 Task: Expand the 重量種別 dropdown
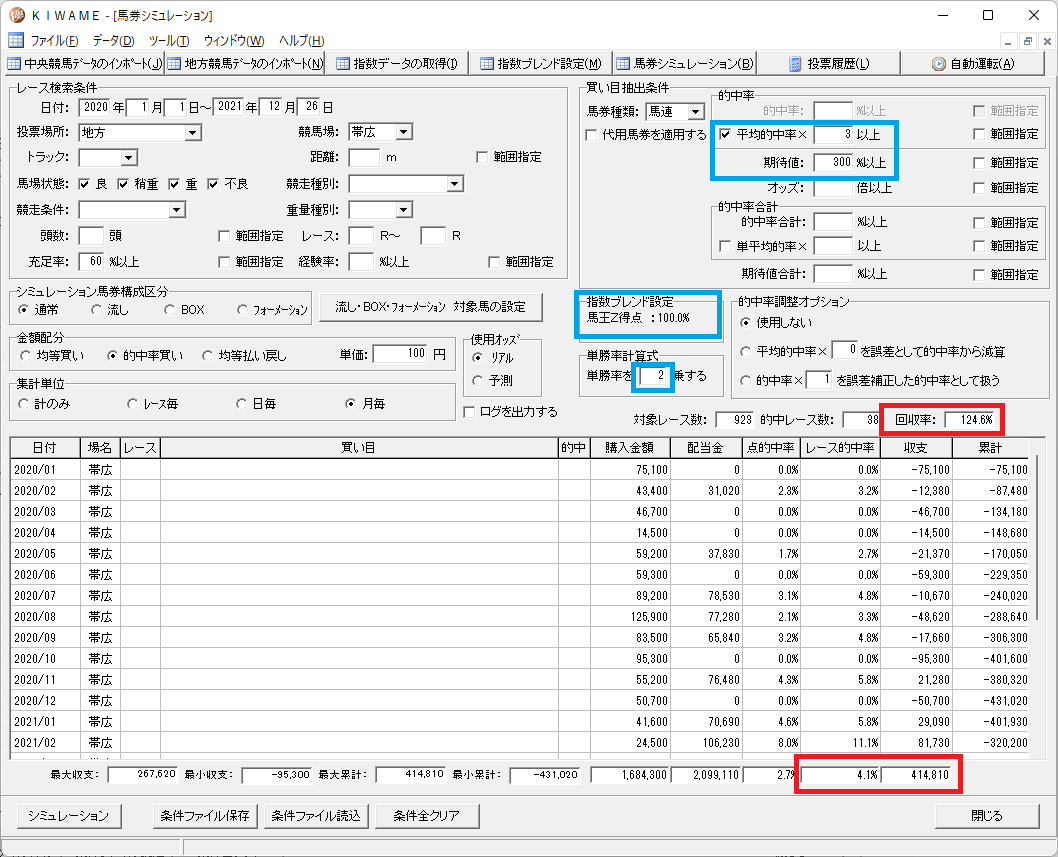point(403,210)
